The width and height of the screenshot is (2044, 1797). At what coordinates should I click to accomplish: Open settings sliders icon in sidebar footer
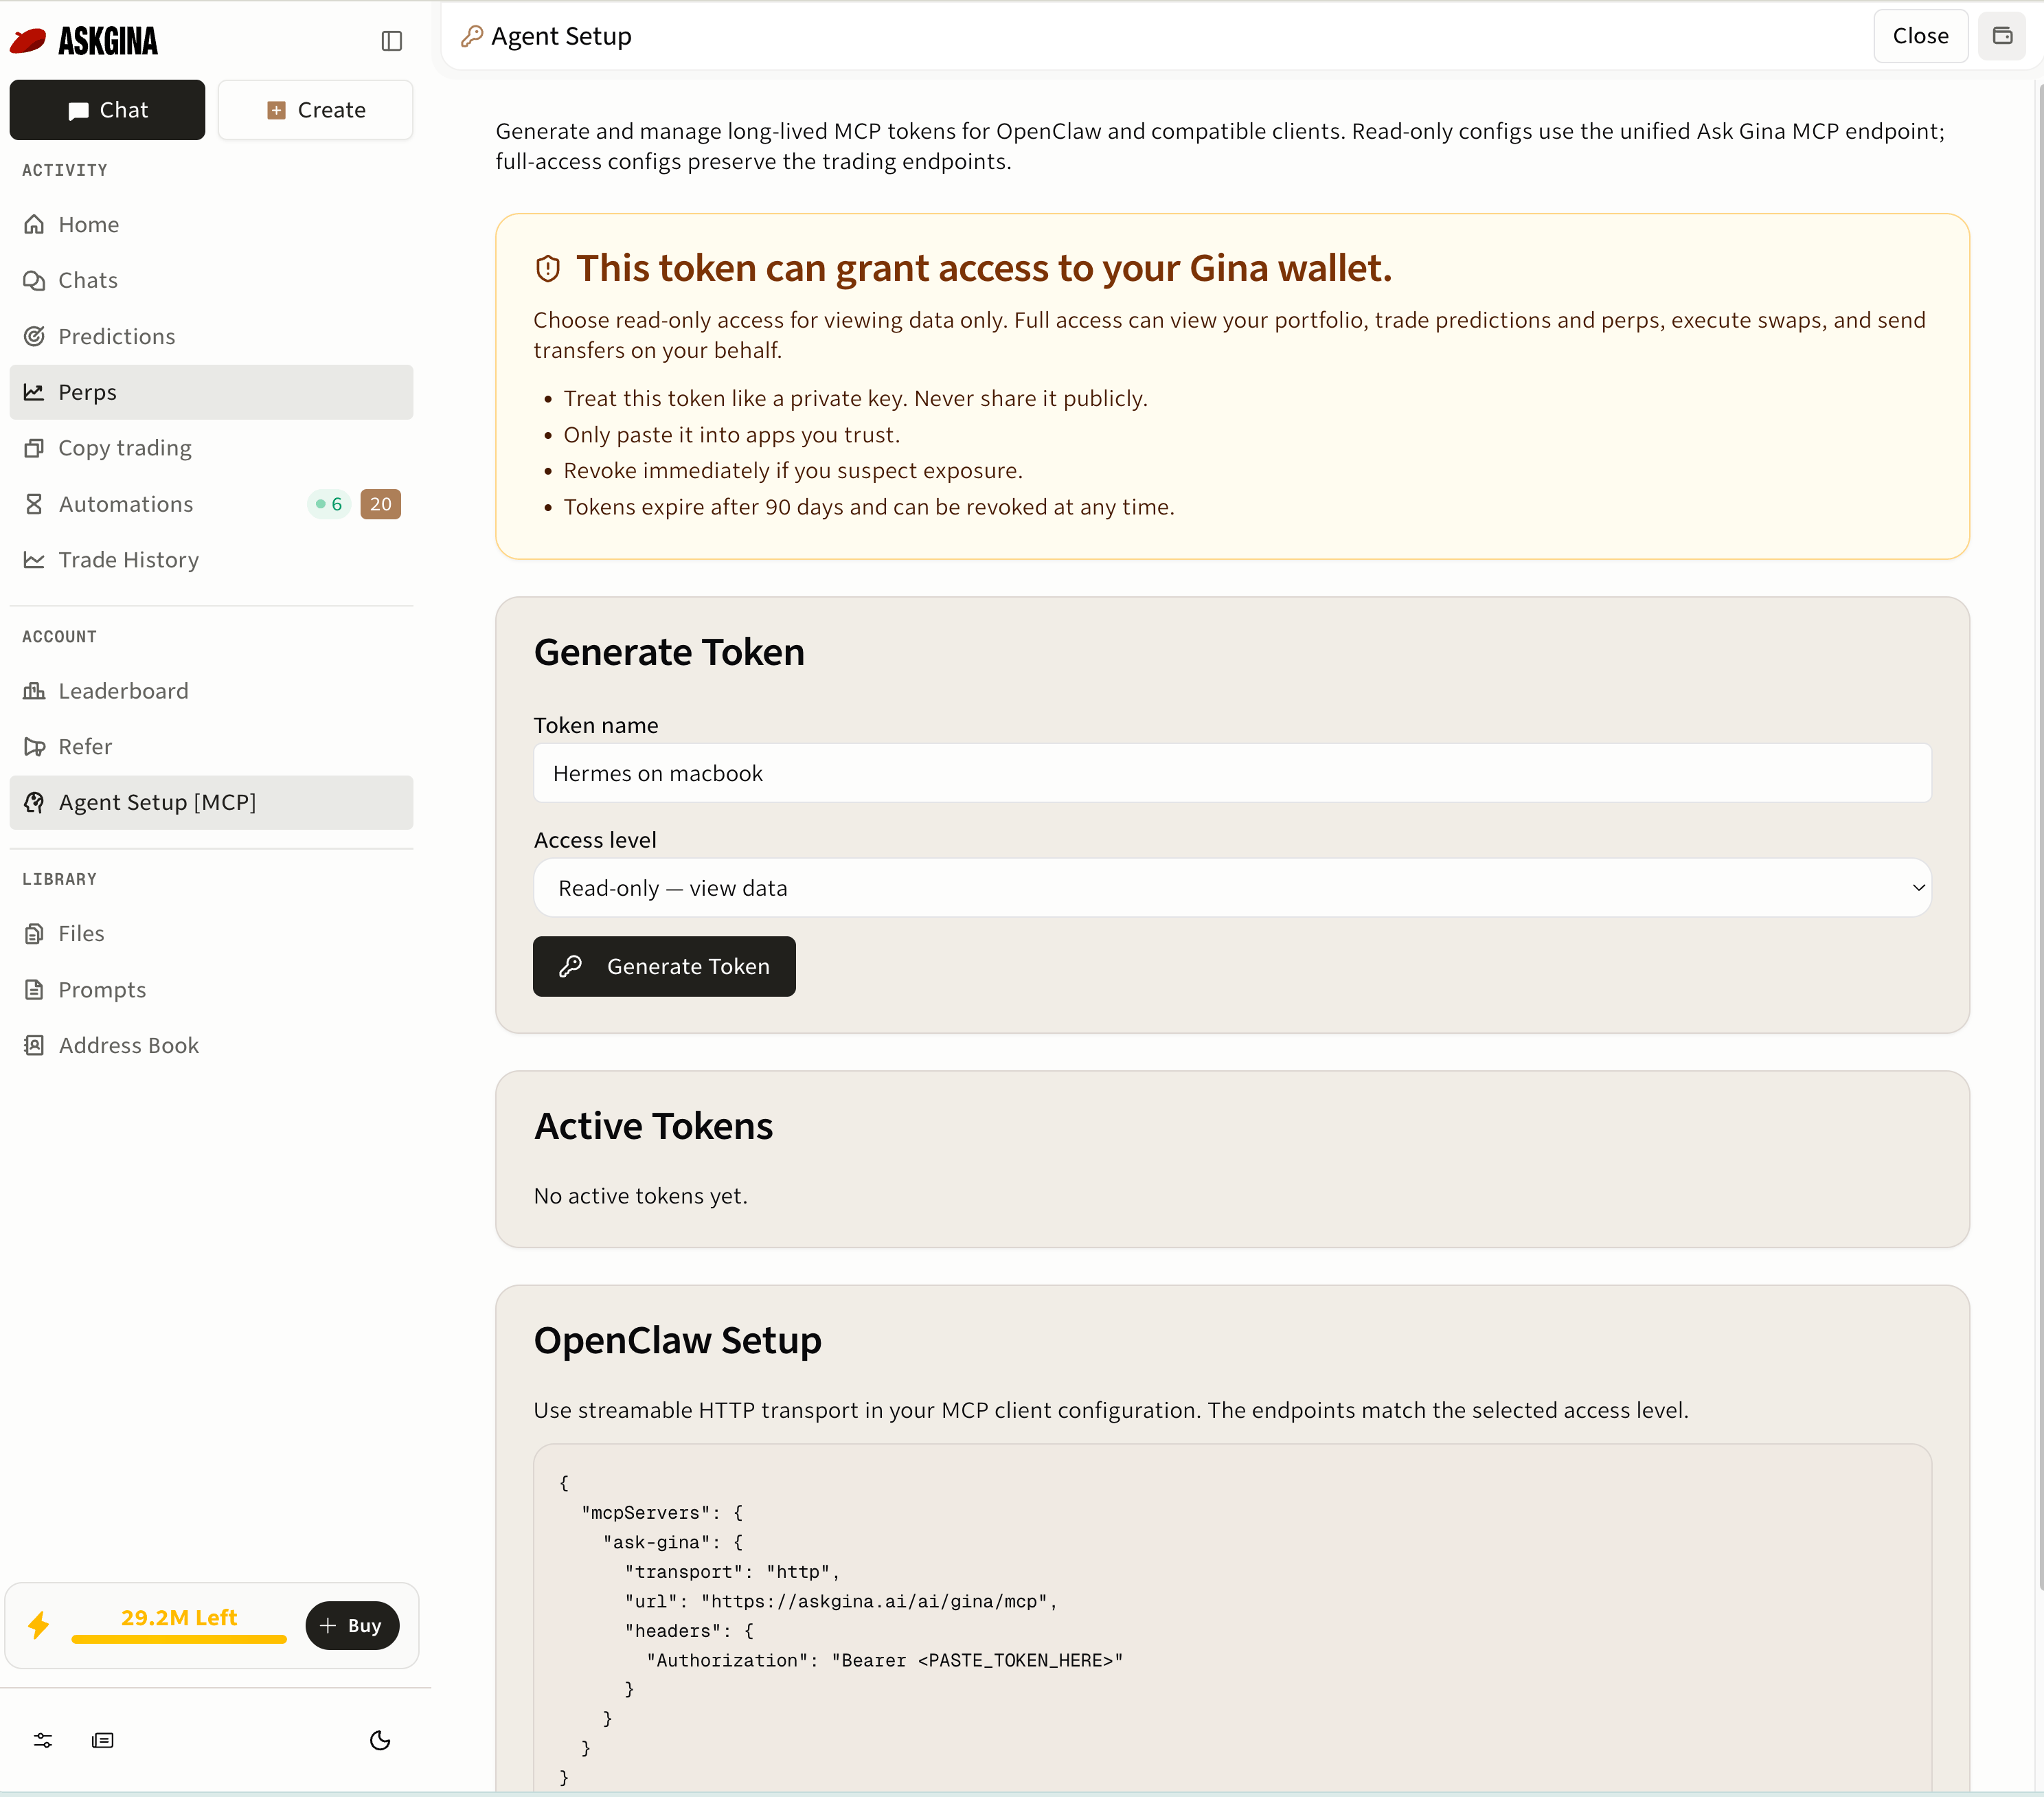pos(43,1740)
